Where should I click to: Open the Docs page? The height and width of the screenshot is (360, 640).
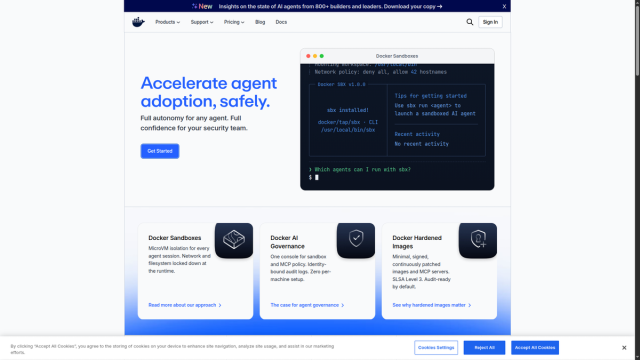(281, 22)
